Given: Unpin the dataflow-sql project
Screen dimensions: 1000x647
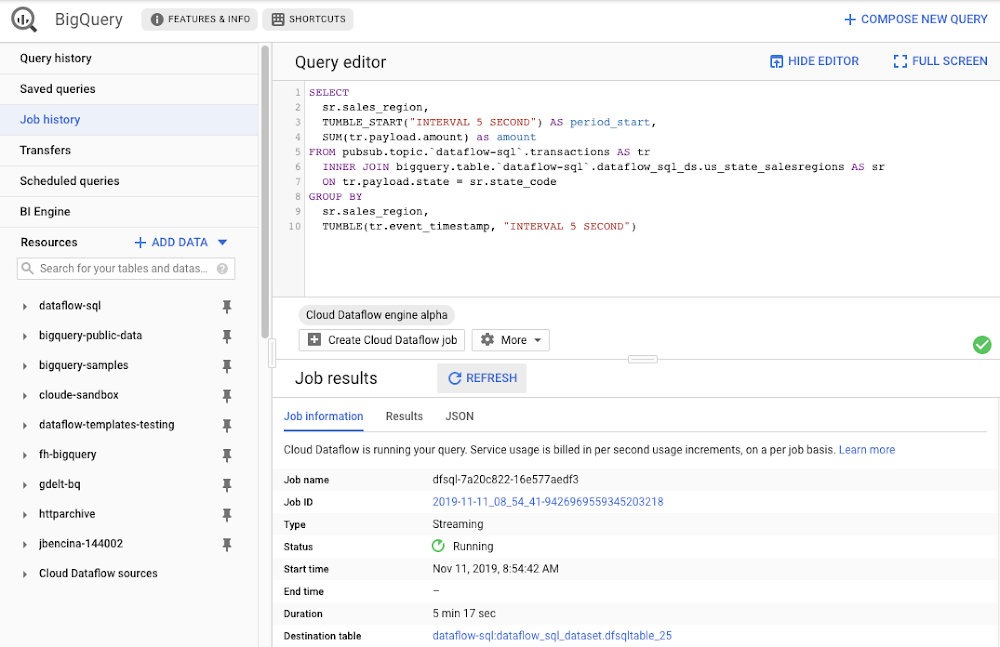Looking at the screenshot, I should point(226,306).
